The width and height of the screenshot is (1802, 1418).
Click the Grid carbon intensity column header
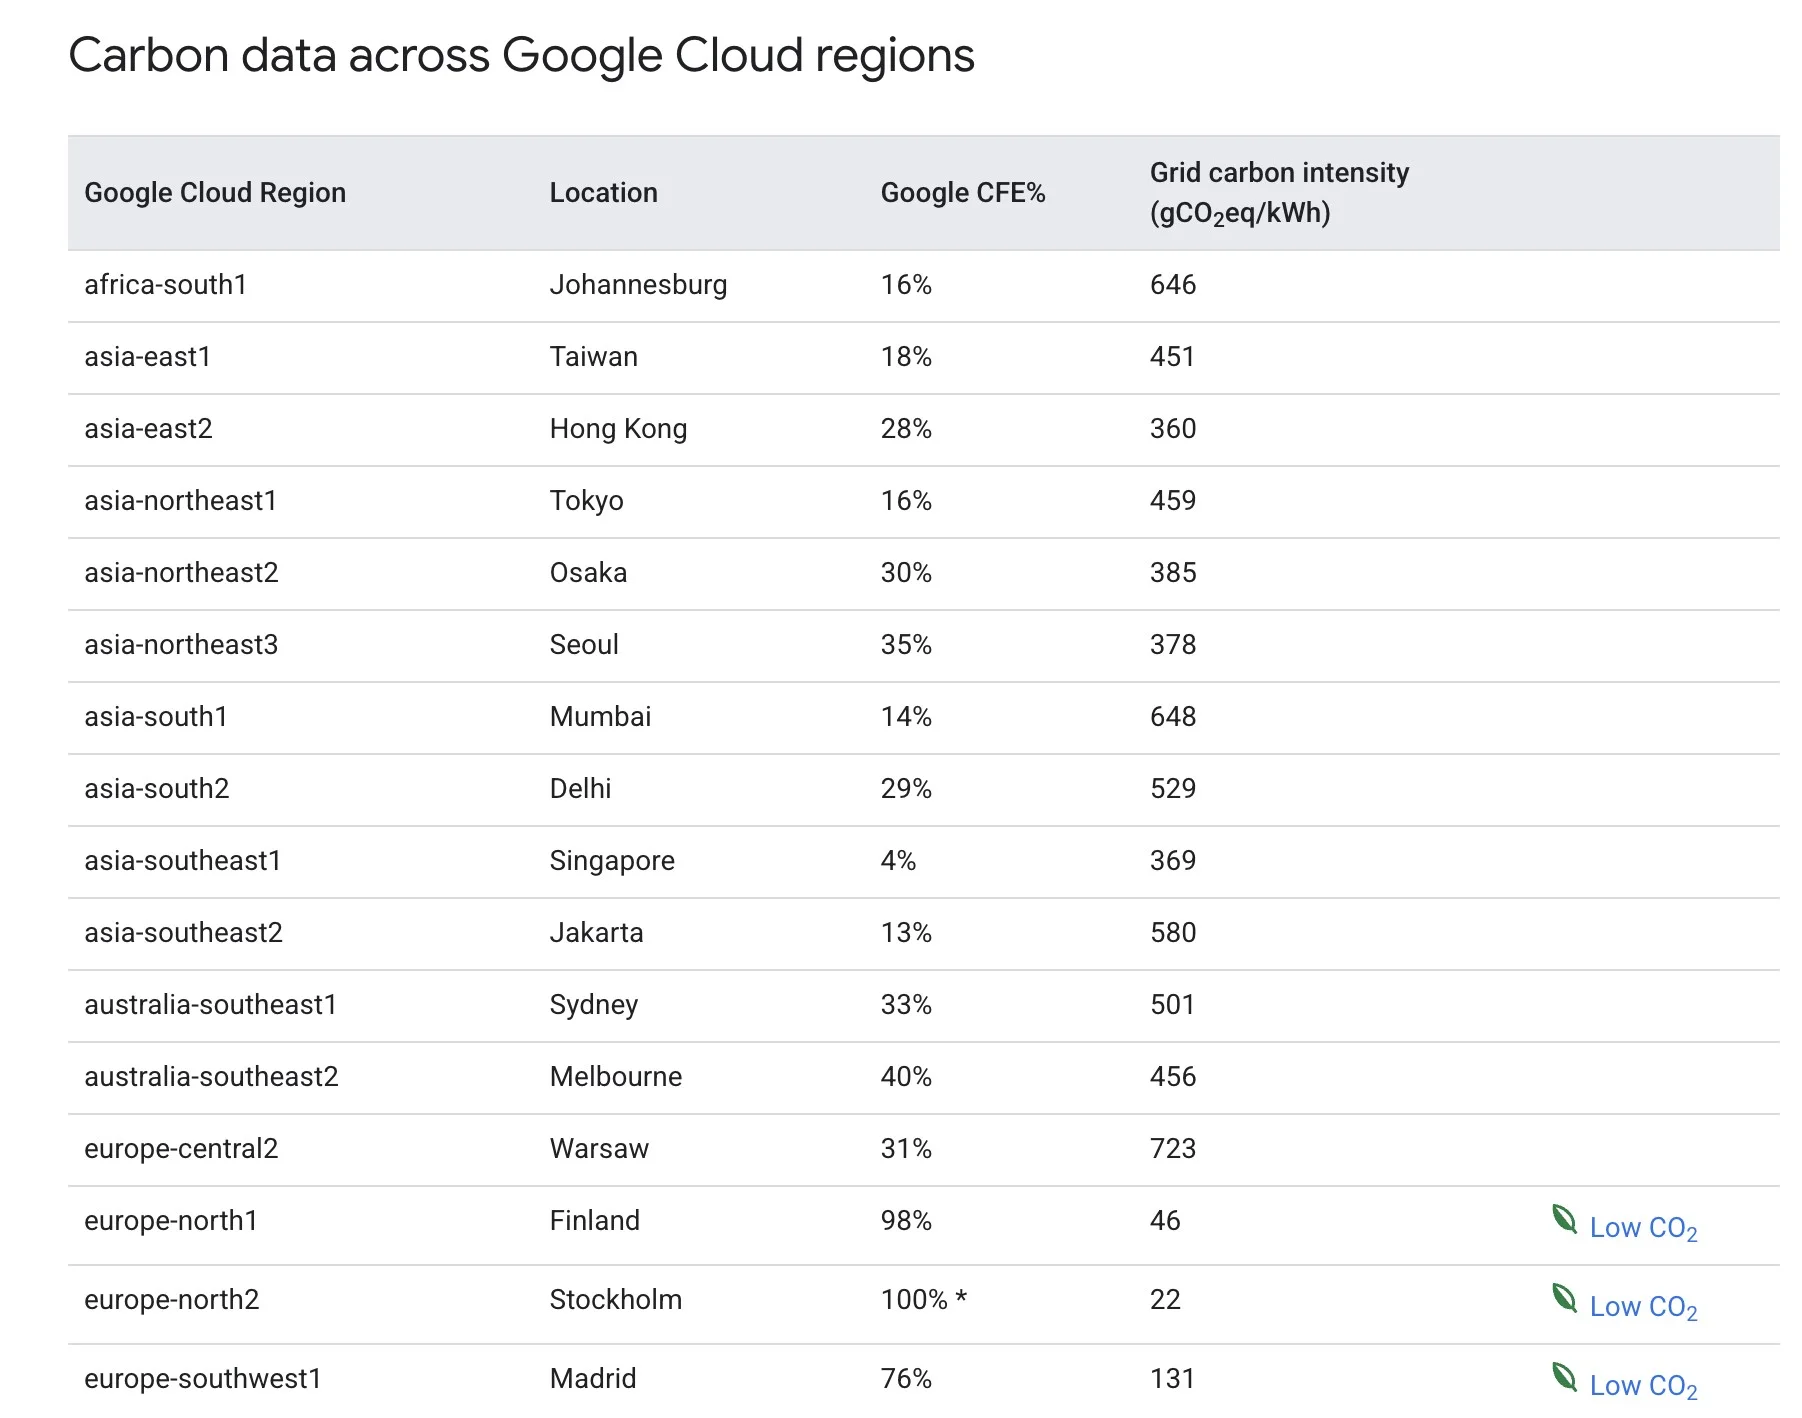(x=1279, y=192)
